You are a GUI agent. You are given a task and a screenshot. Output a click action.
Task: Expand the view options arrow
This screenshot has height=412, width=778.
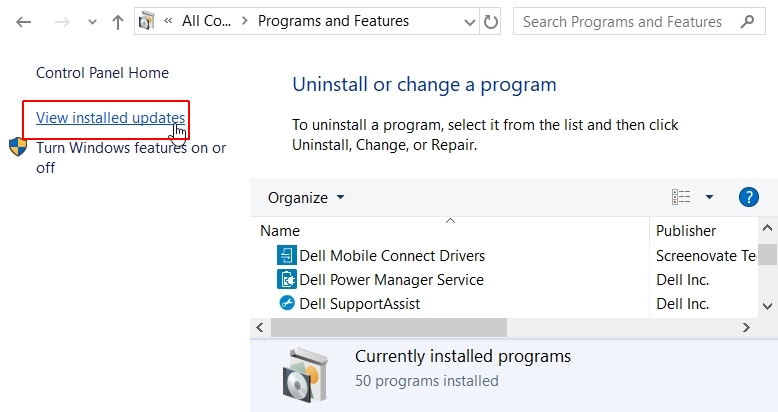(x=710, y=197)
